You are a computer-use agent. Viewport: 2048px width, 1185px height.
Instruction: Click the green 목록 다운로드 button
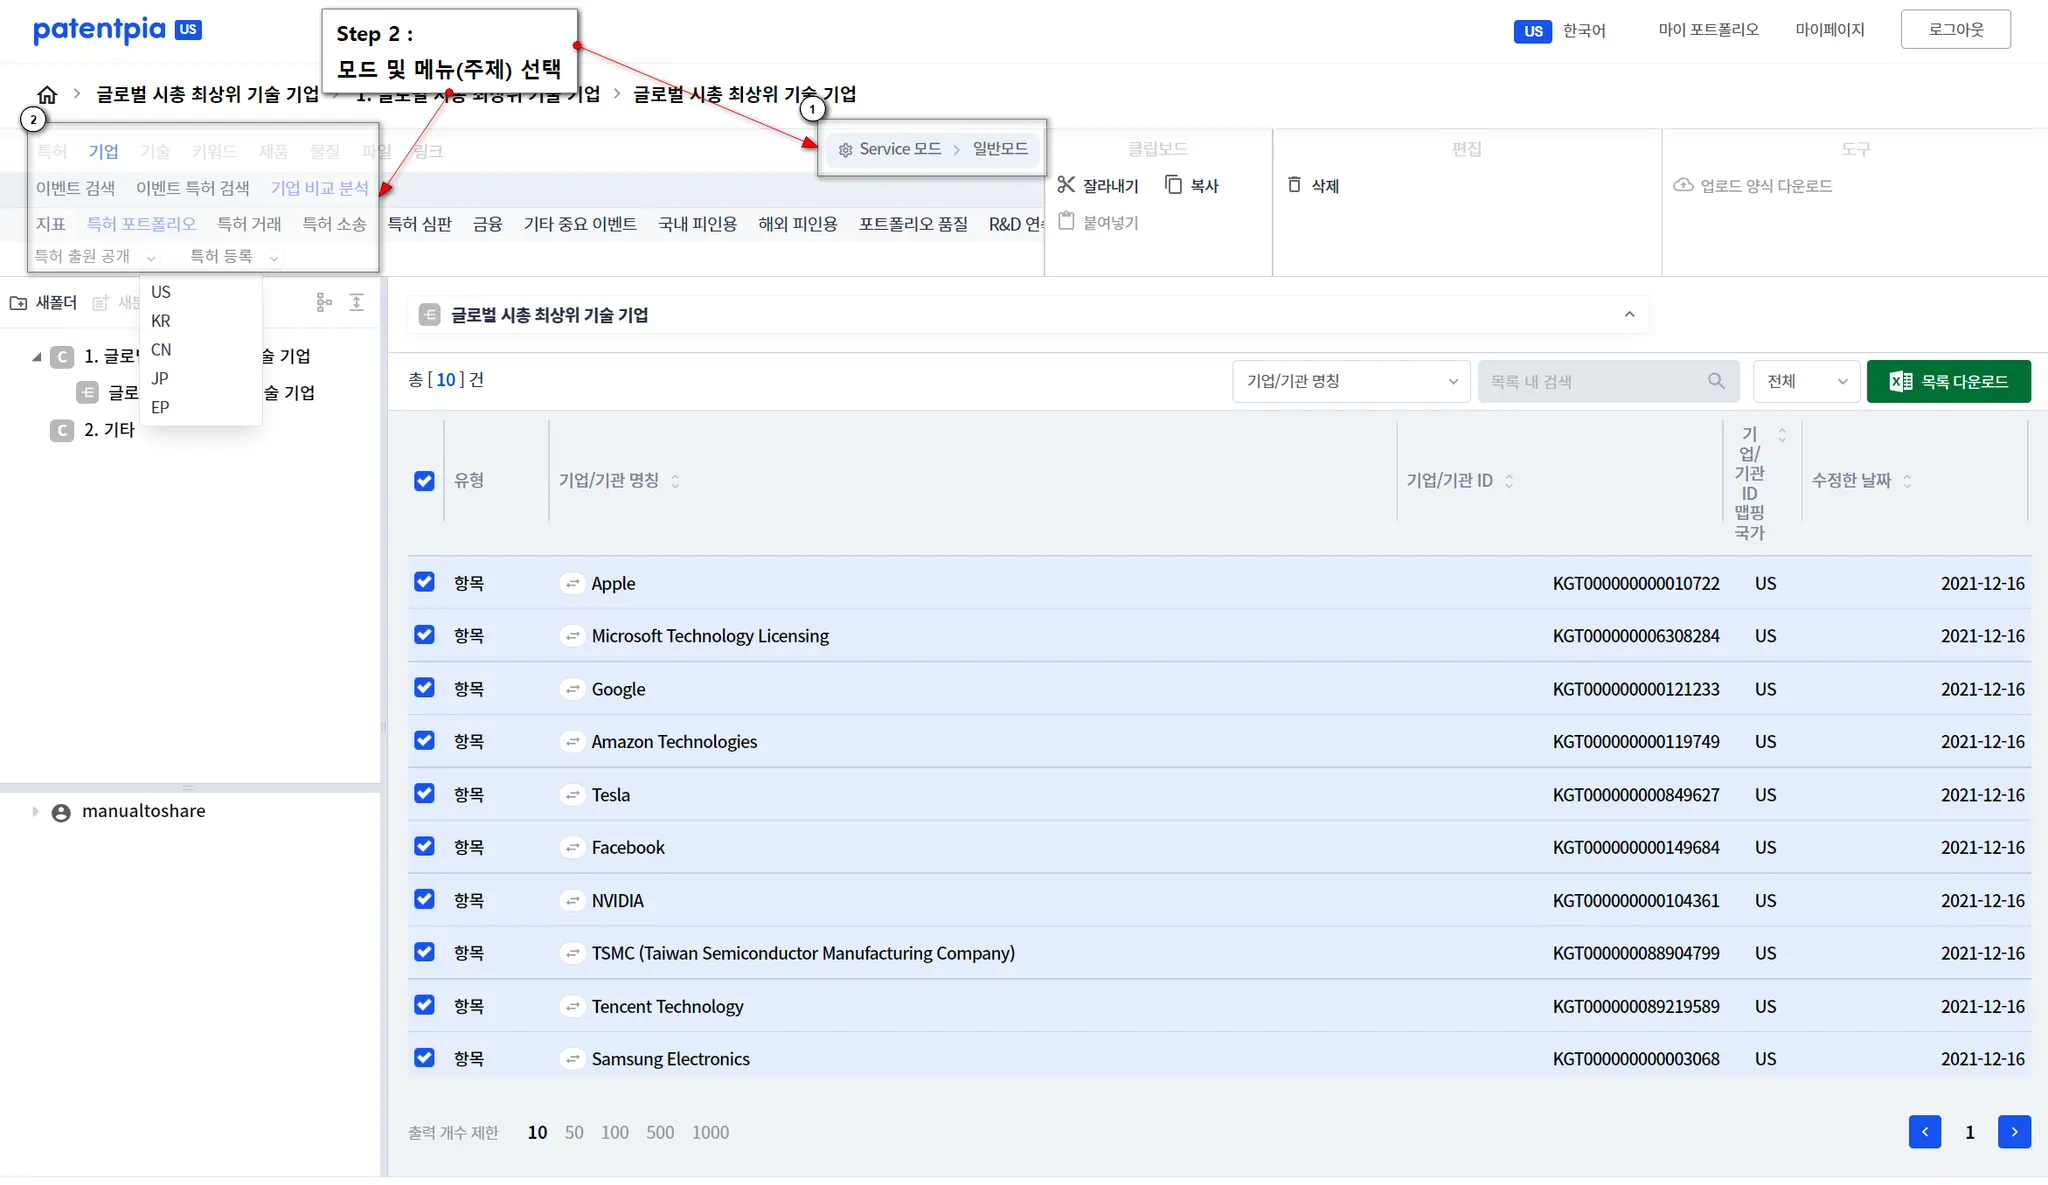click(1948, 381)
